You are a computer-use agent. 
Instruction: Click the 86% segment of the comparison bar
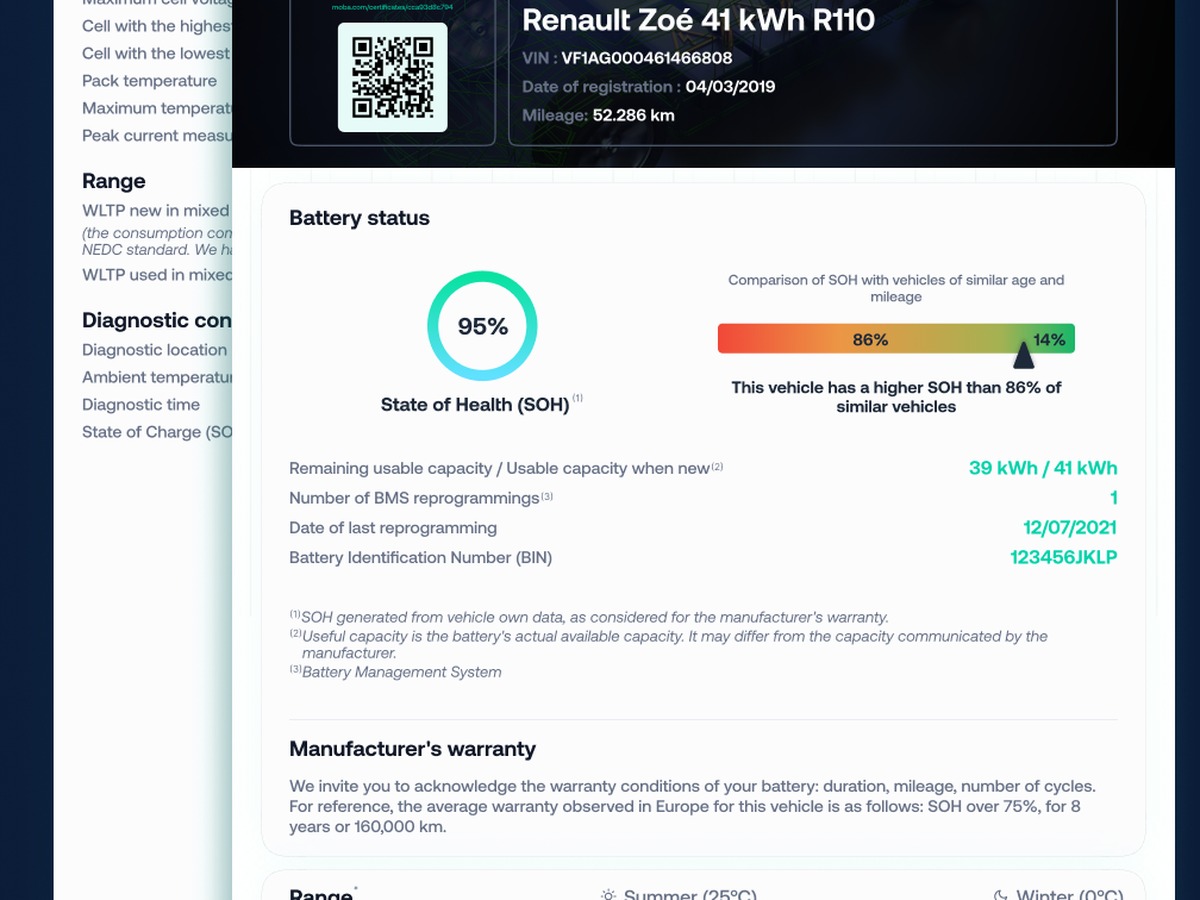click(x=870, y=340)
